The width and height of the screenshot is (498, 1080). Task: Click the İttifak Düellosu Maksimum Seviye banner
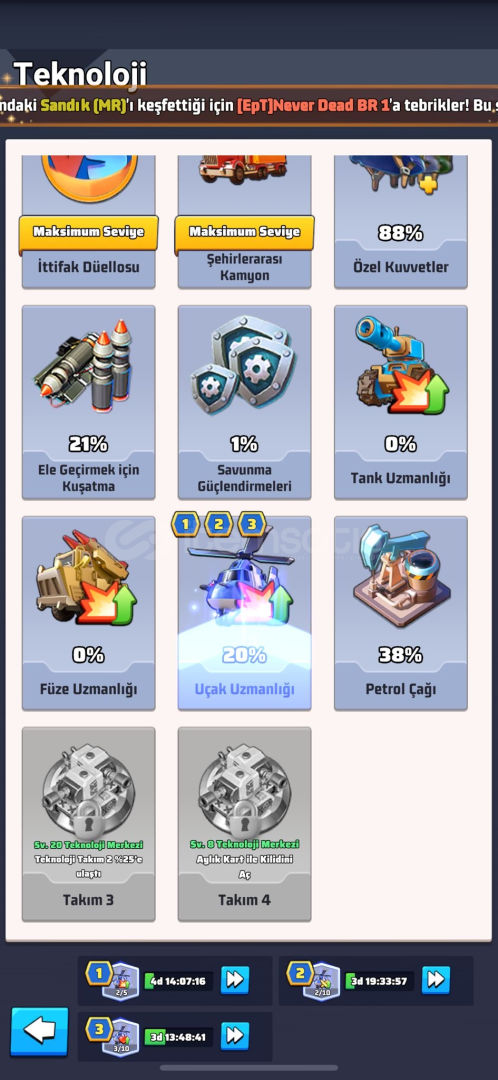[x=88, y=232]
